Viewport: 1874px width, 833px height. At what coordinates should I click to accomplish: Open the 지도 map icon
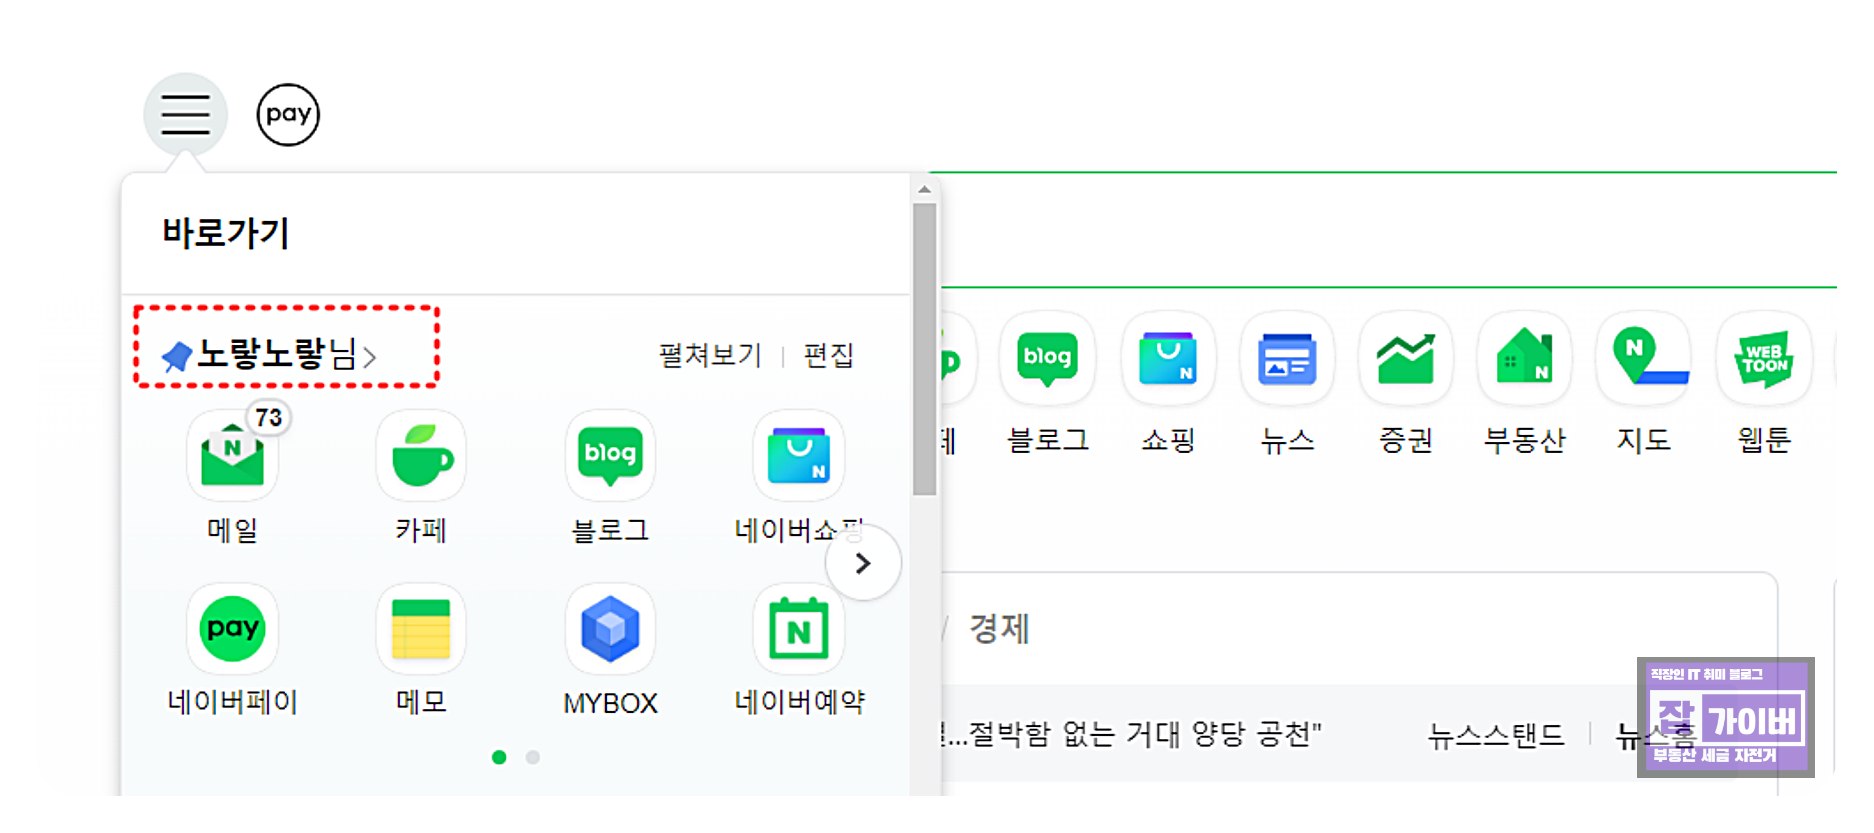pyautogui.click(x=1644, y=359)
